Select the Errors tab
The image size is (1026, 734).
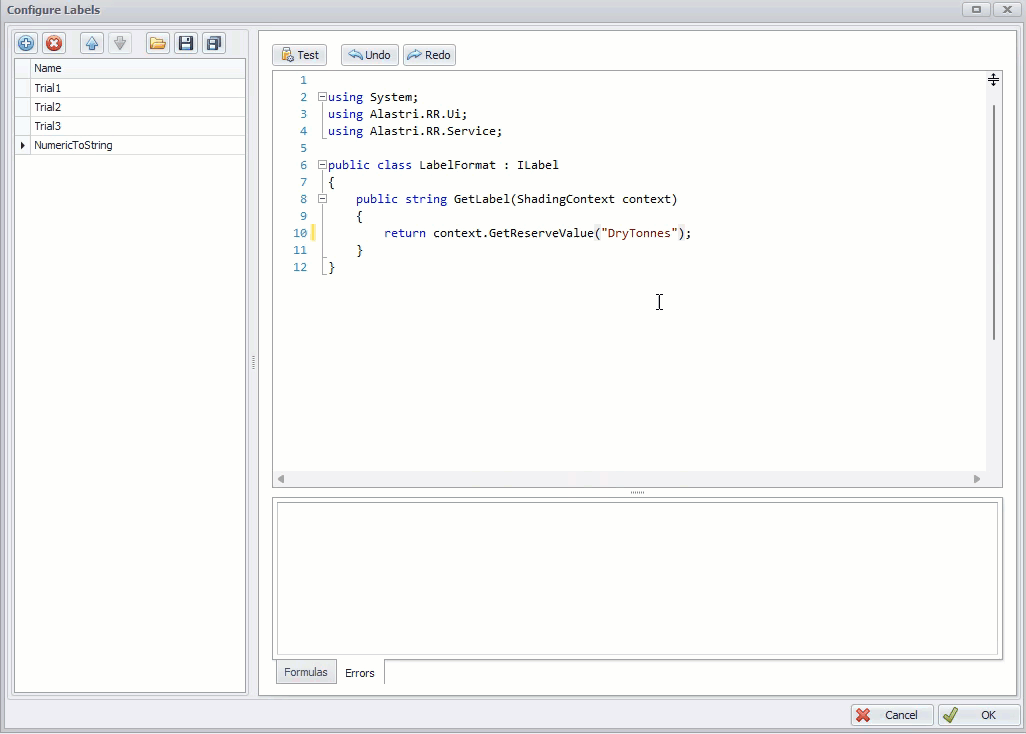tap(360, 673)
